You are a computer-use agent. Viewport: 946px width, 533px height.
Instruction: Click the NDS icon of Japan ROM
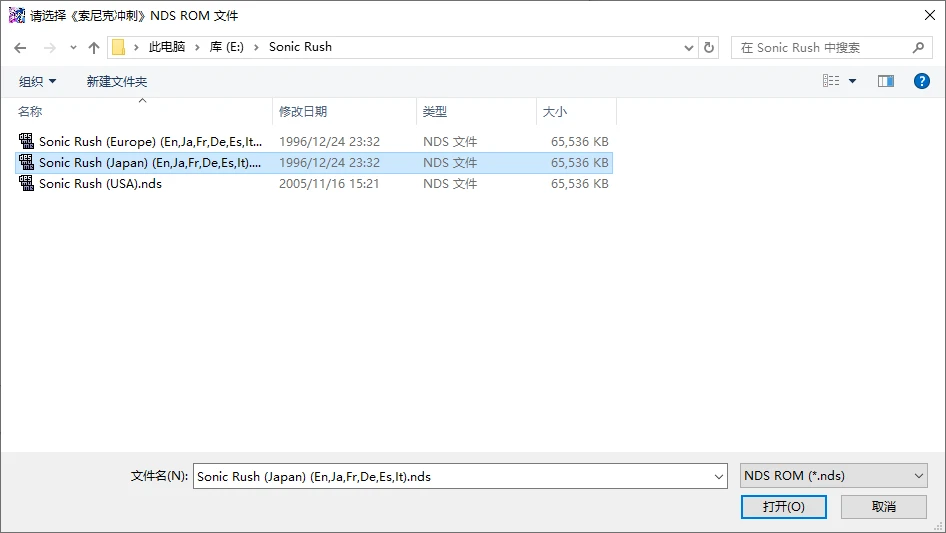pos(26,162)
